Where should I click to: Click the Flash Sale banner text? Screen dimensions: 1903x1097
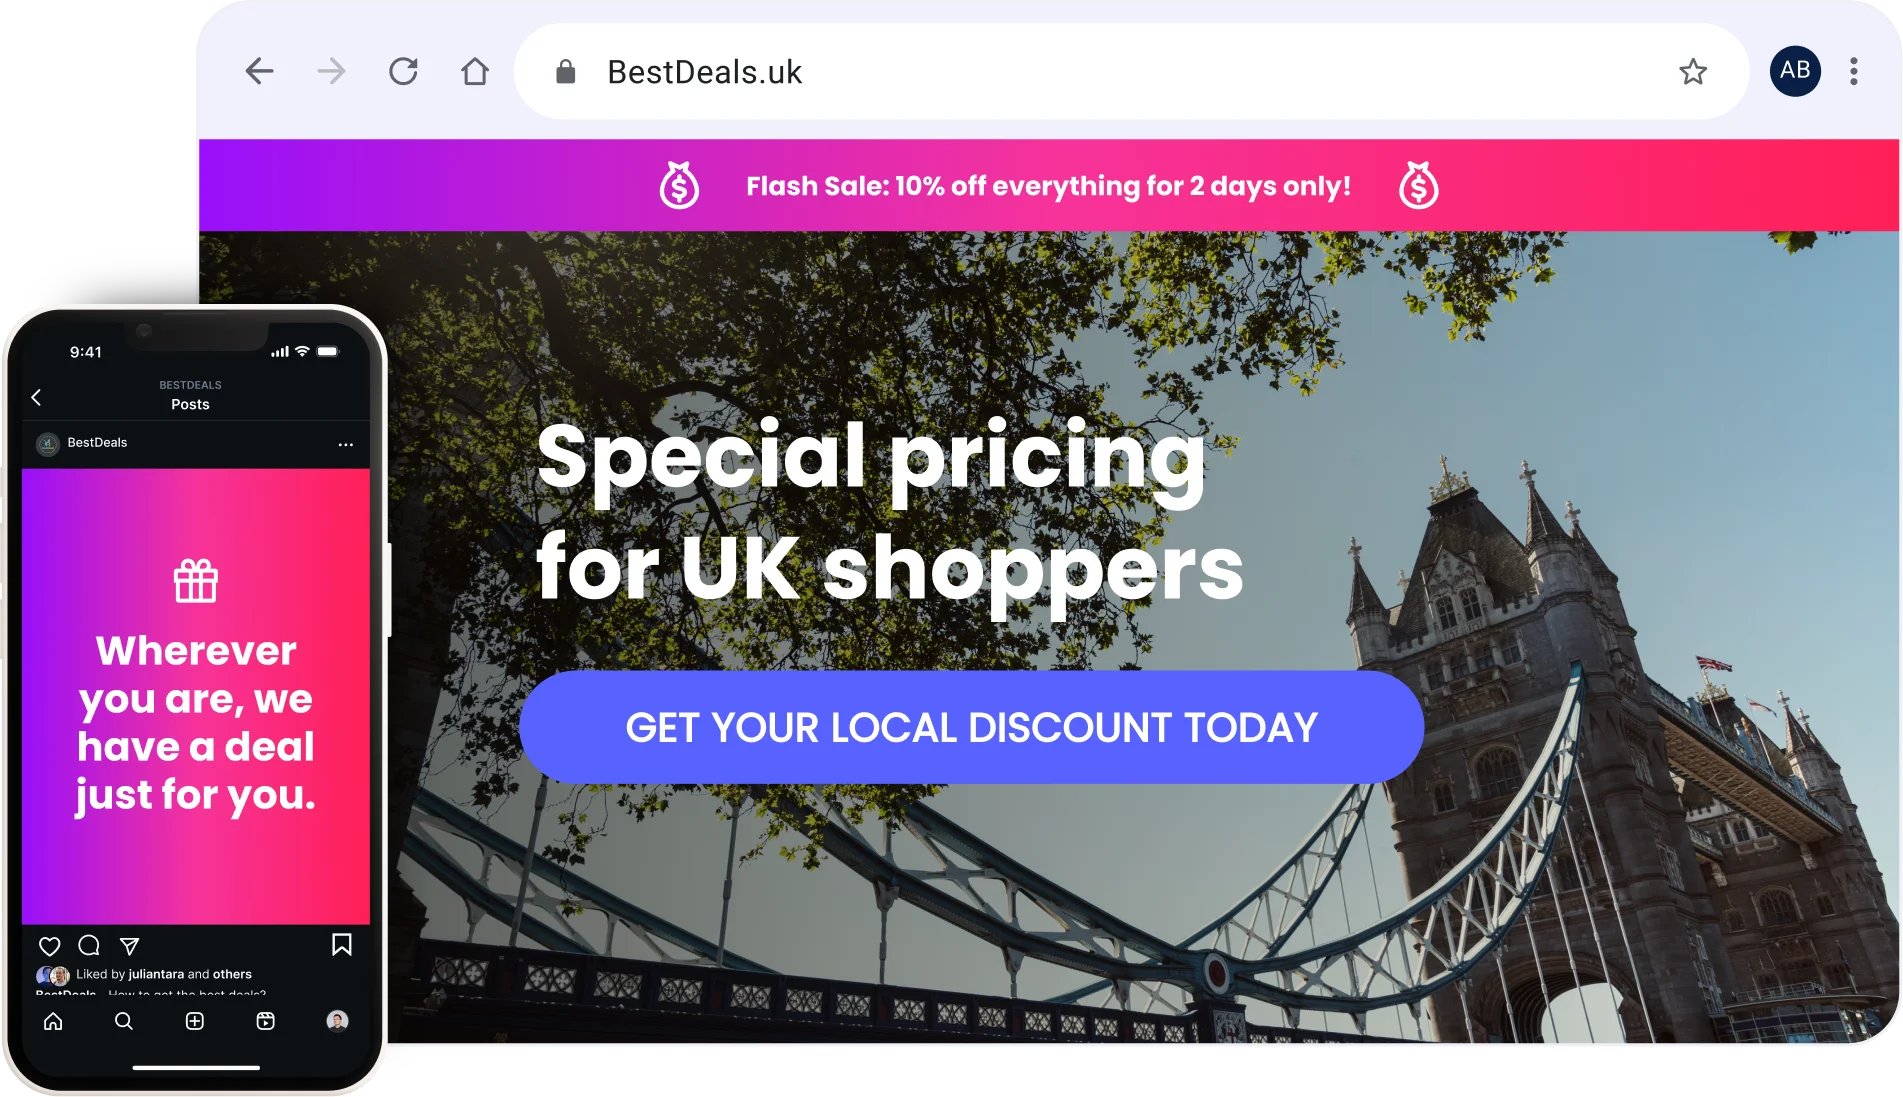click(1048, 186)
